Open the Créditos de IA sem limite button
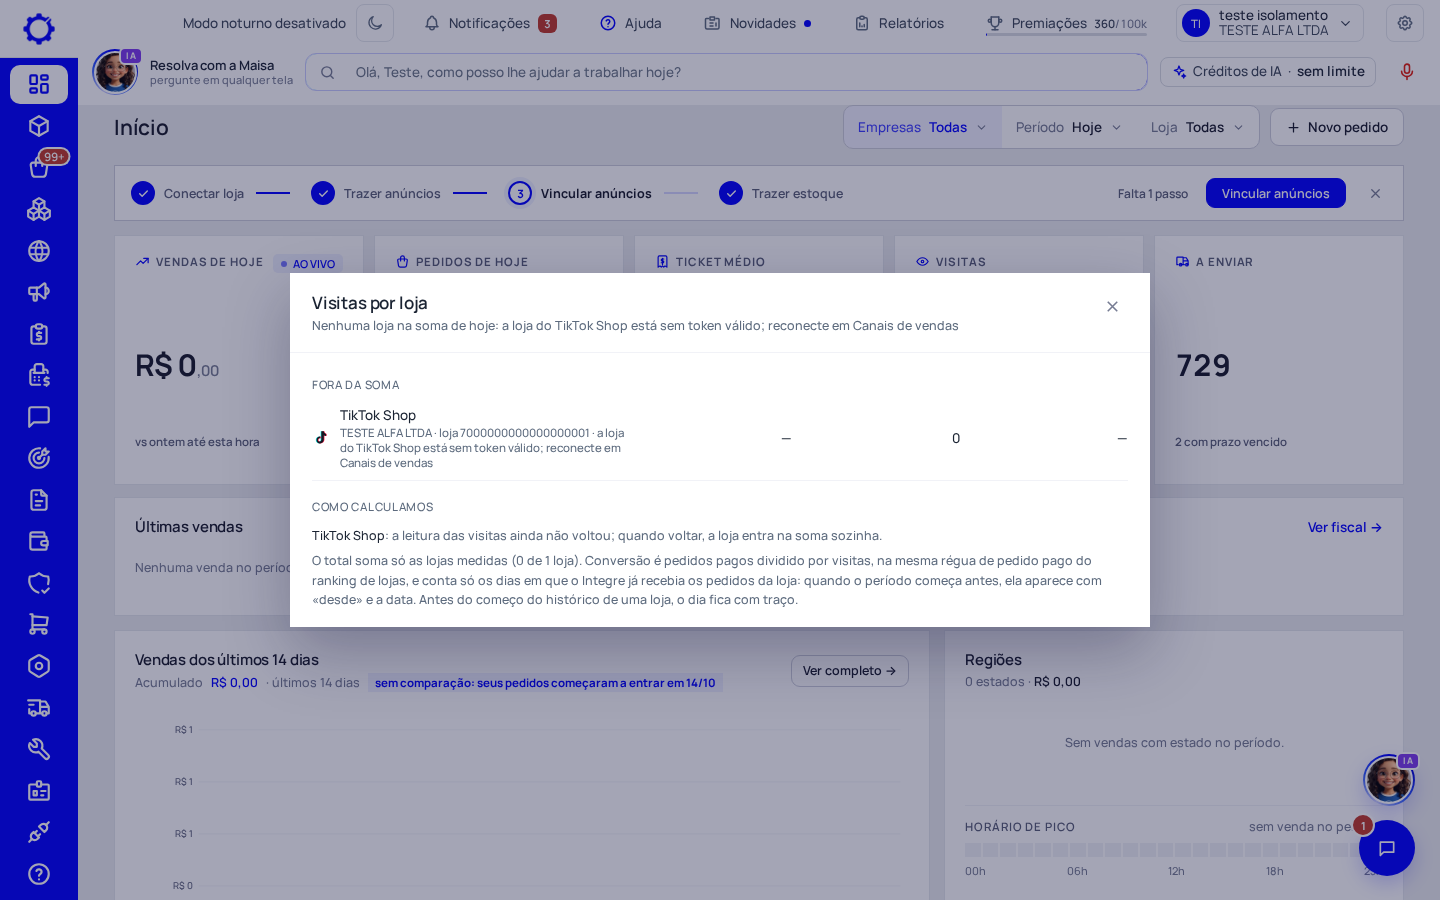 click(x=1268, y=72)
